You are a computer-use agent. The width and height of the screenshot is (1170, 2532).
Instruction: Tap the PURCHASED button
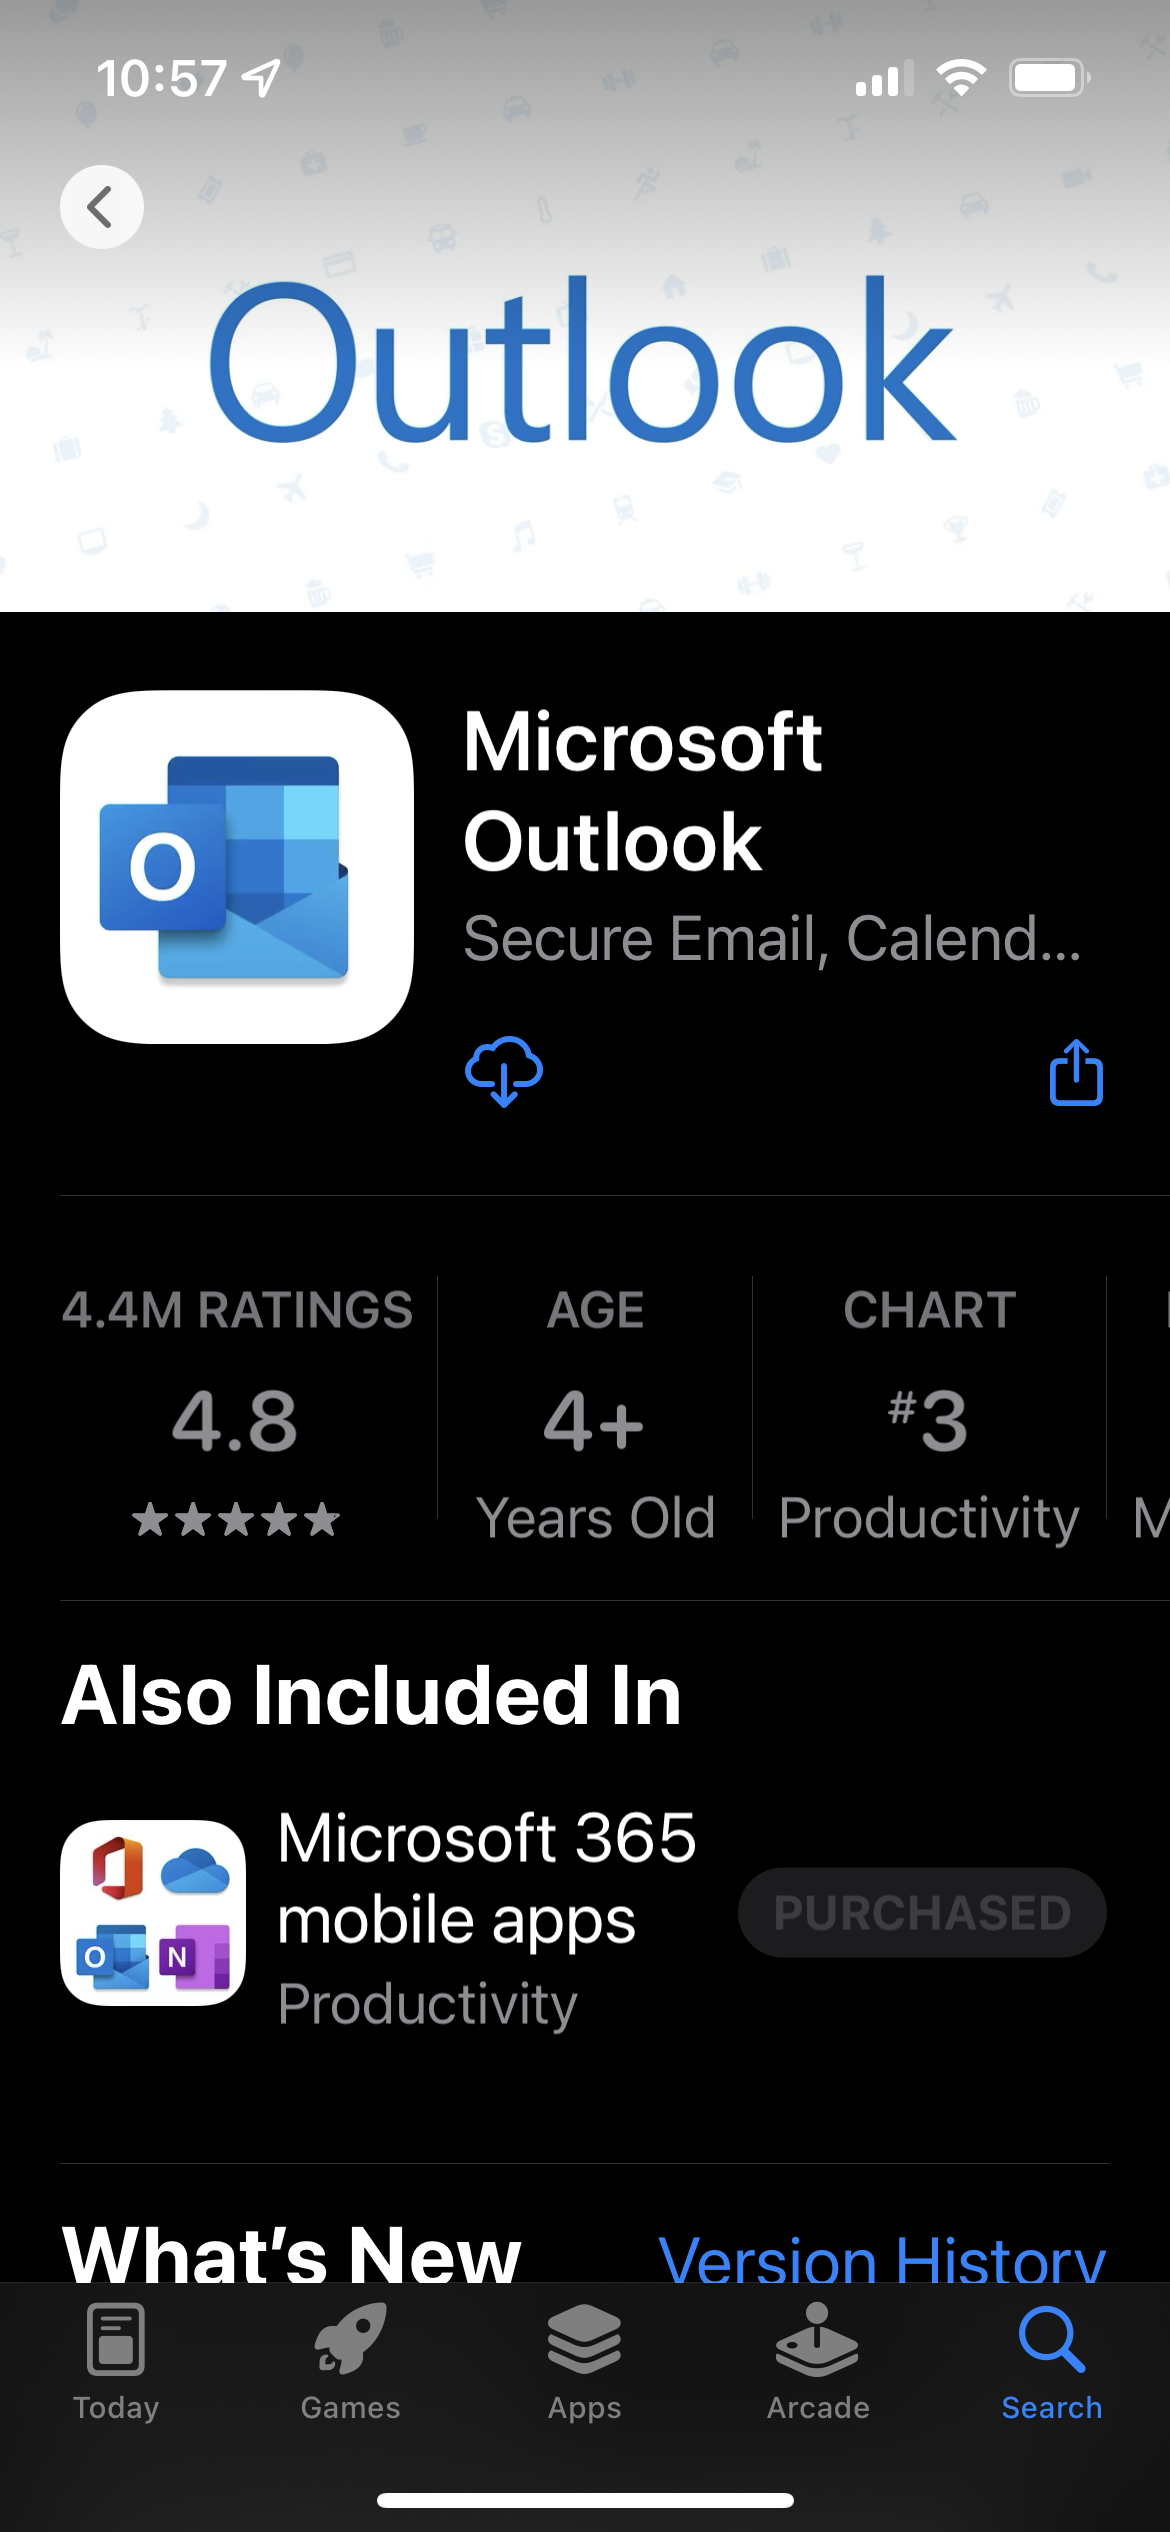coord(922,1912)
